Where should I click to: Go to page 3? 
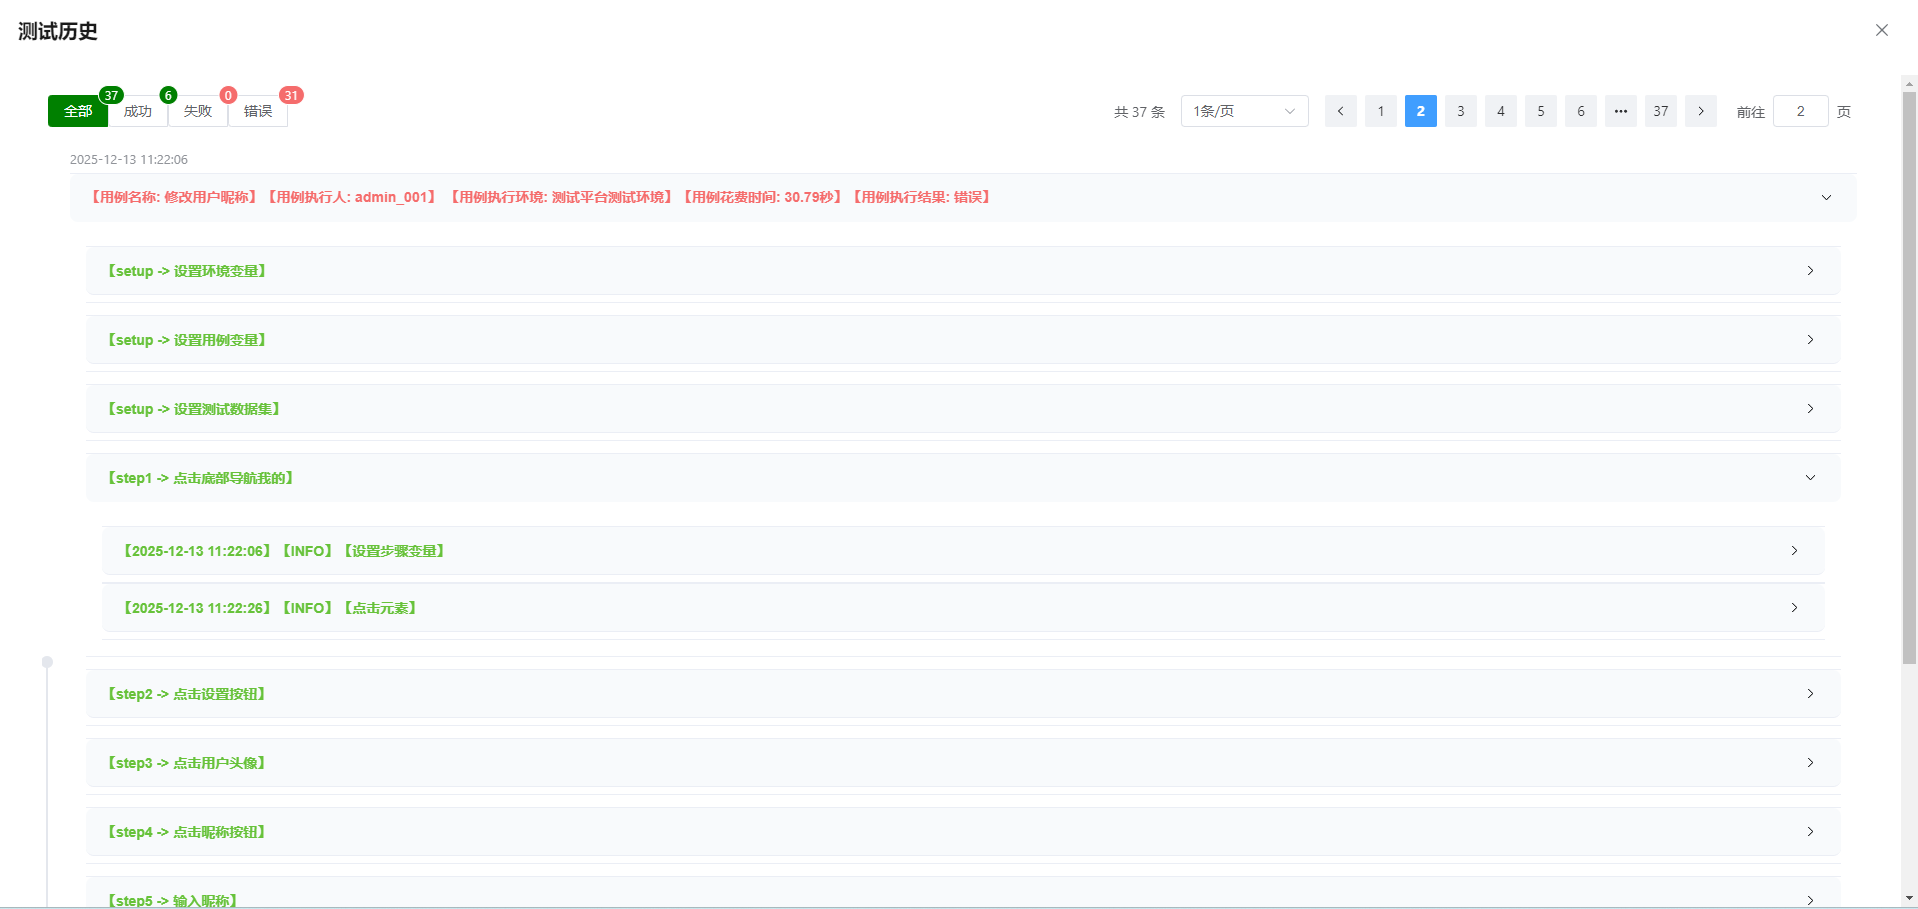1460,111
